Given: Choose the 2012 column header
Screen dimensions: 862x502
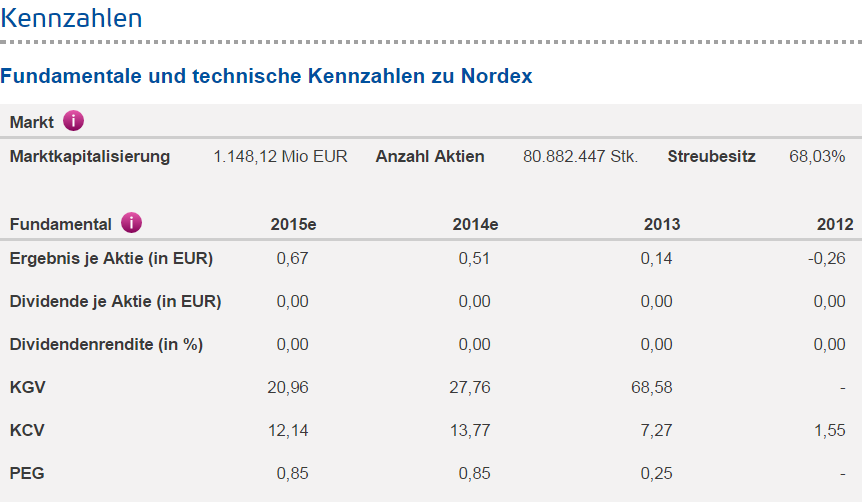Looking at the screenshot, I should coord(835,224).
